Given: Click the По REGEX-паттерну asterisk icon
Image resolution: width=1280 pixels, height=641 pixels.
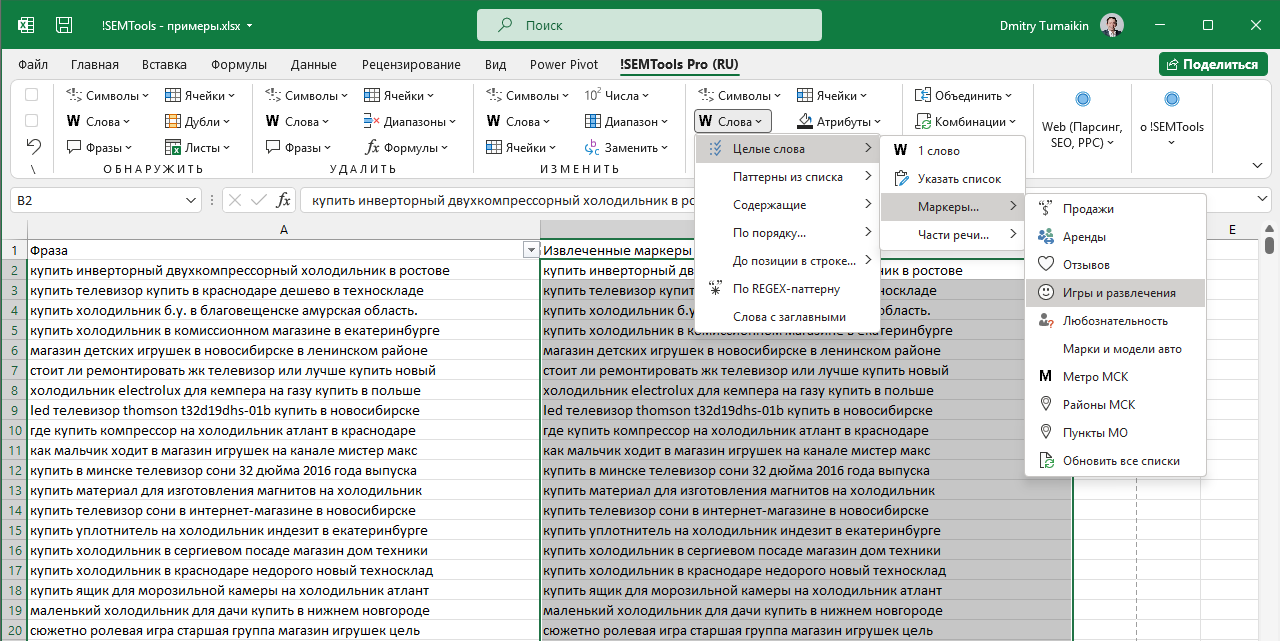Looking at the screenshot, I should click(x=715, y=289).
